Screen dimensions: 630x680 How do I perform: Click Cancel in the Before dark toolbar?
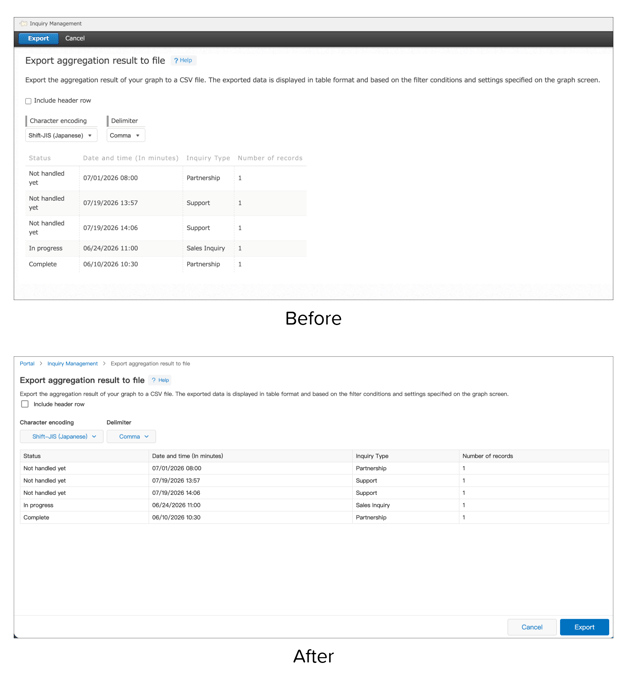(75, 38)
